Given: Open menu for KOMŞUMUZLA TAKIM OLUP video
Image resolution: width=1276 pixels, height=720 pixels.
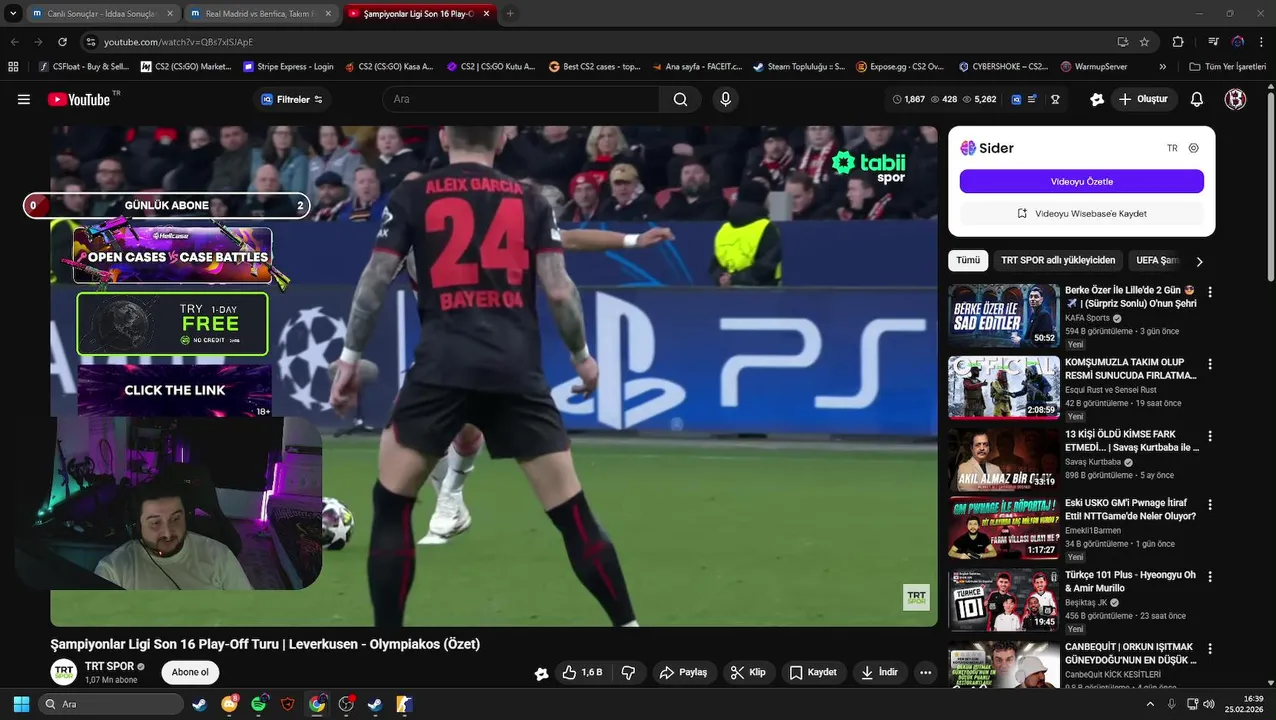Looking at the screenshot, I should point(1210,364).
